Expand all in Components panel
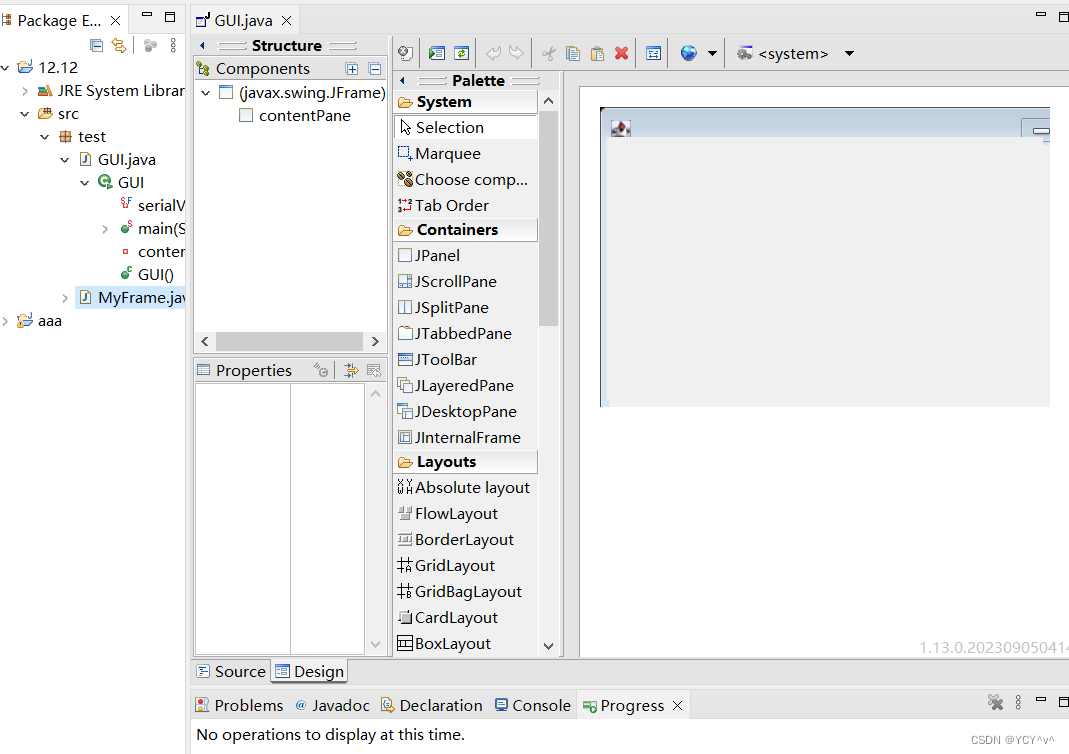 tap(352, 69)
